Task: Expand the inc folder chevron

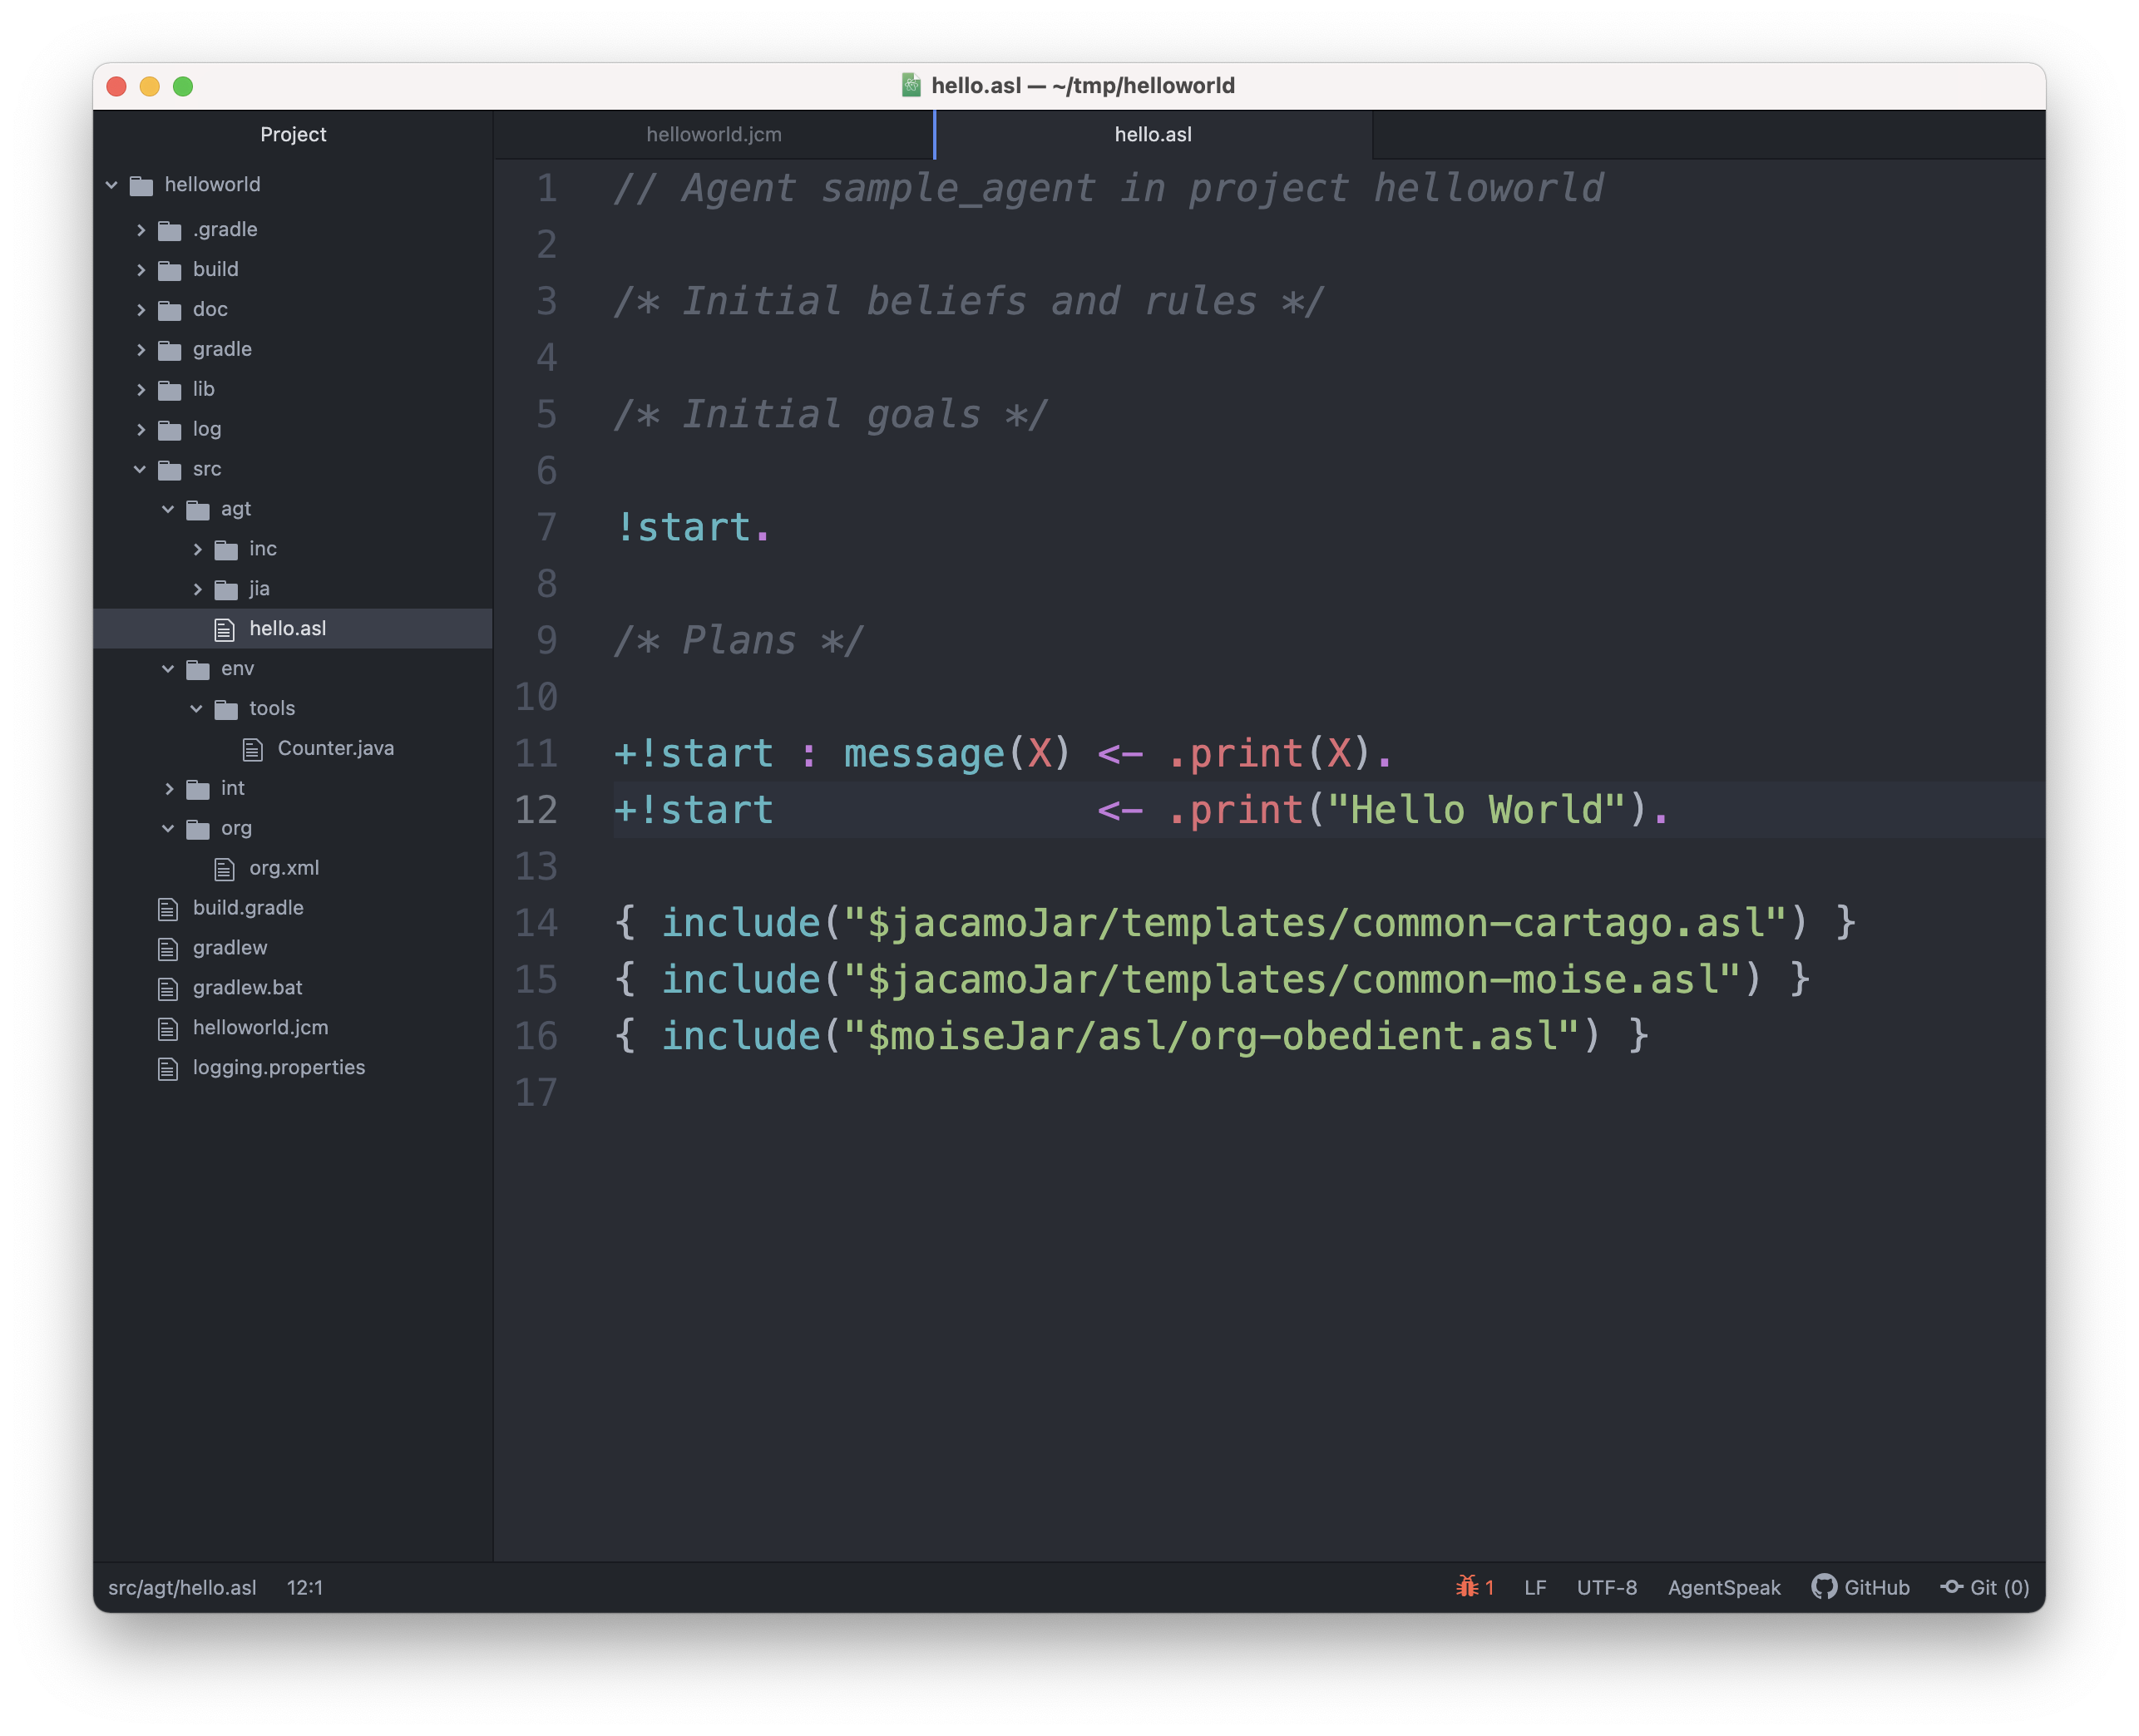Action: coord(197,549)
